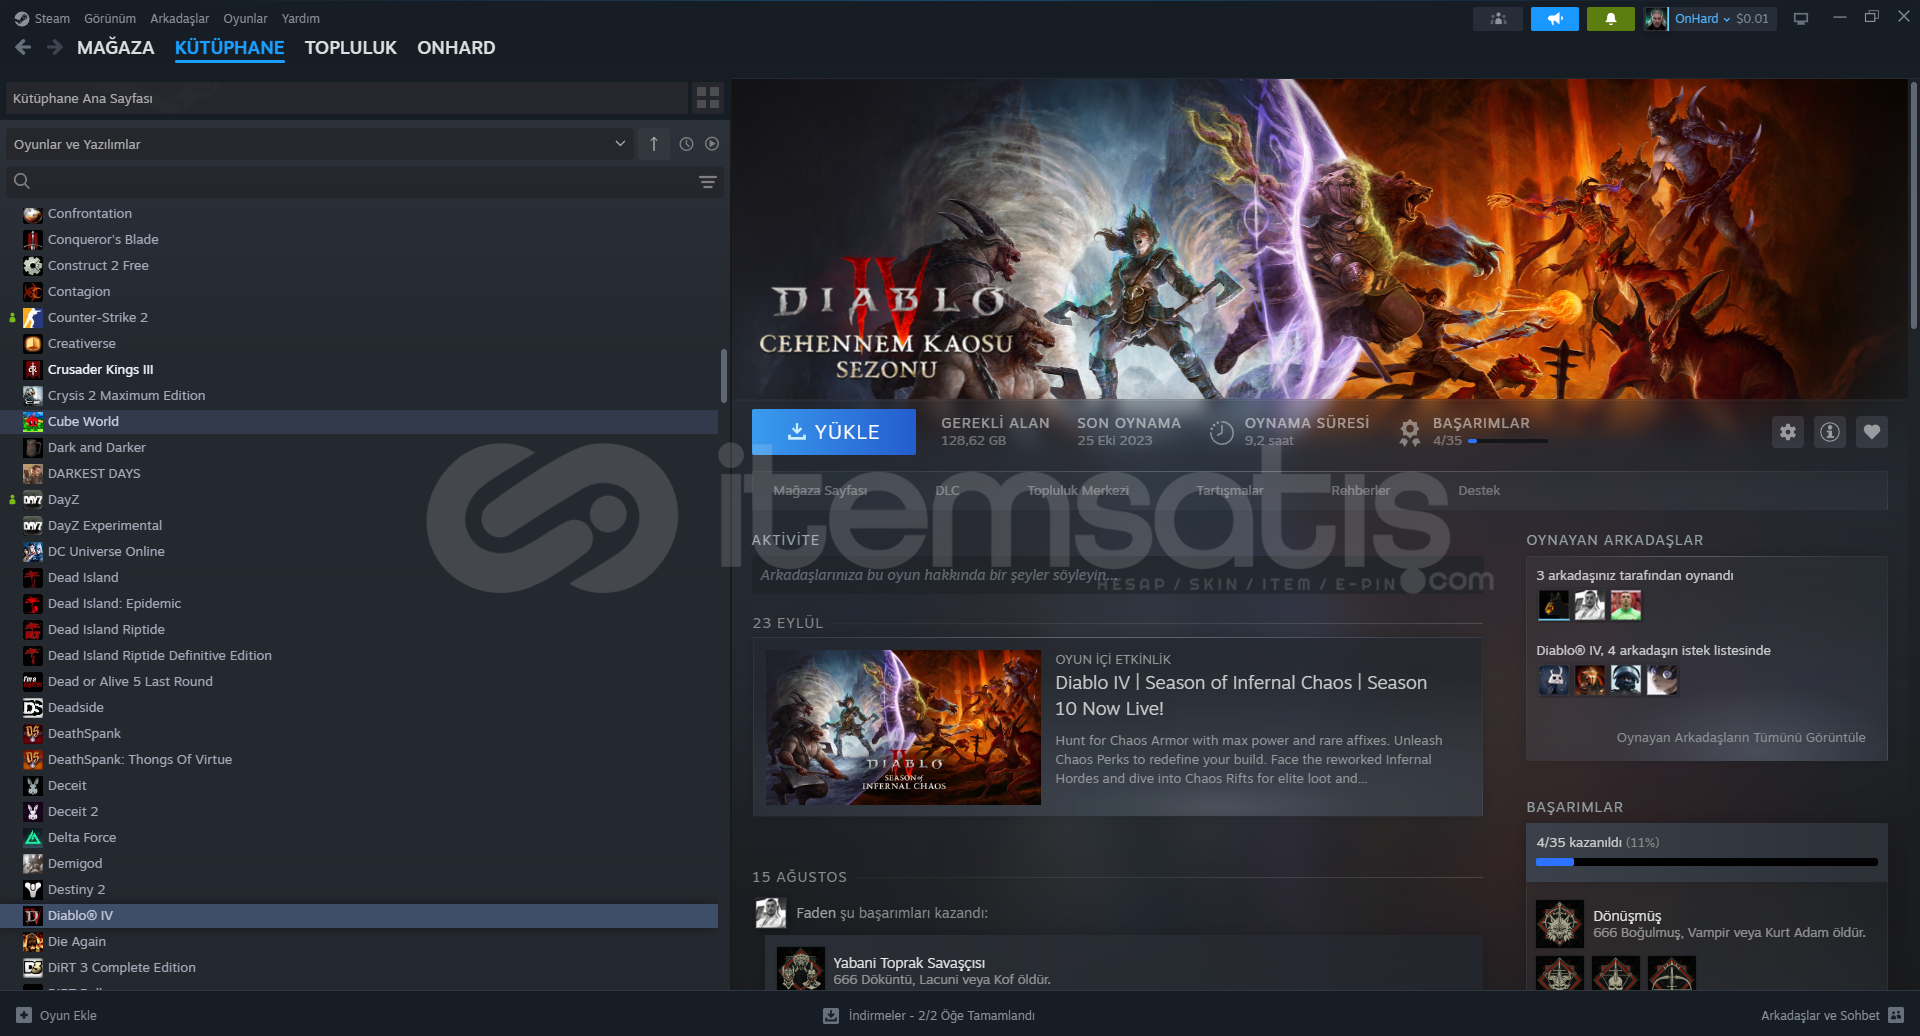Open Mağaza Sayfası link for Diablo IV

click(x=820, y=491)
